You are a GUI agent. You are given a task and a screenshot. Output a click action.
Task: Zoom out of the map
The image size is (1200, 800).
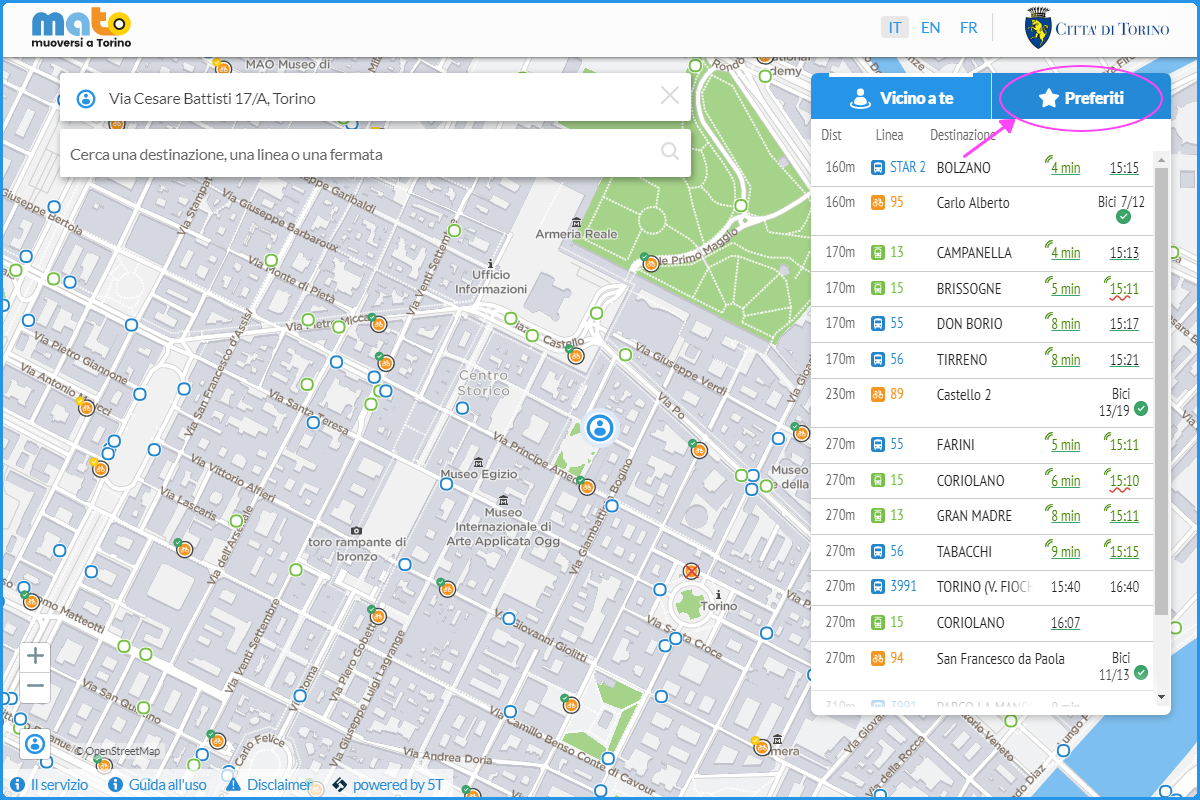click(35, 686)
